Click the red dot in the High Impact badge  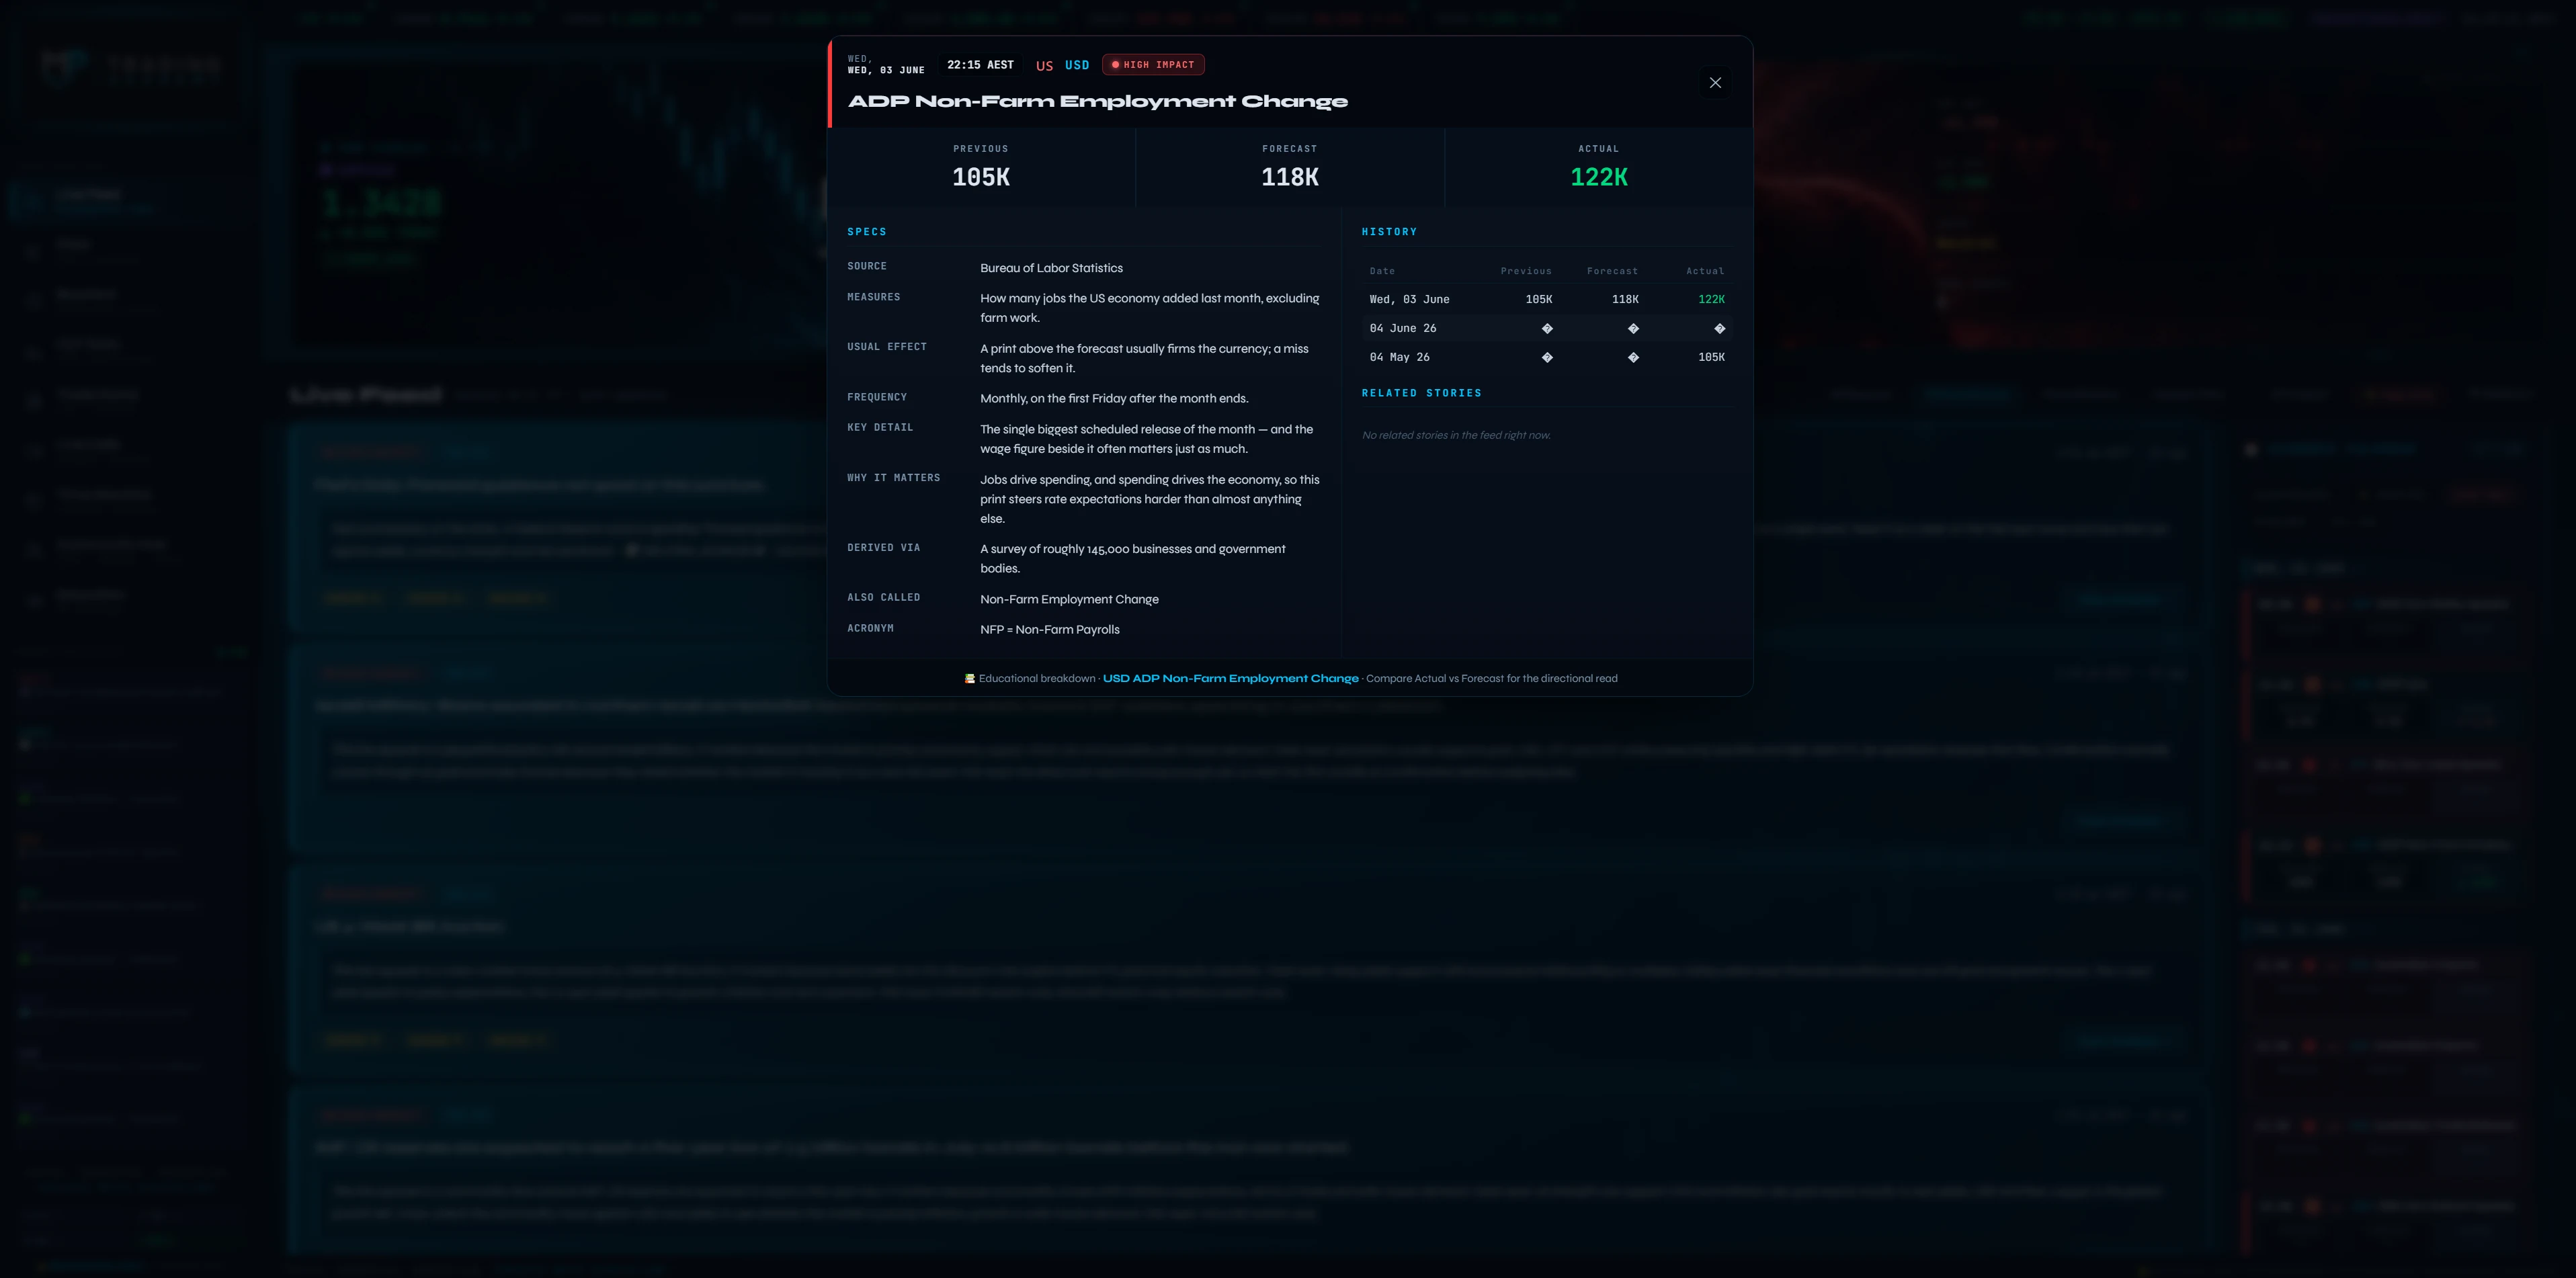point(1115,65)
